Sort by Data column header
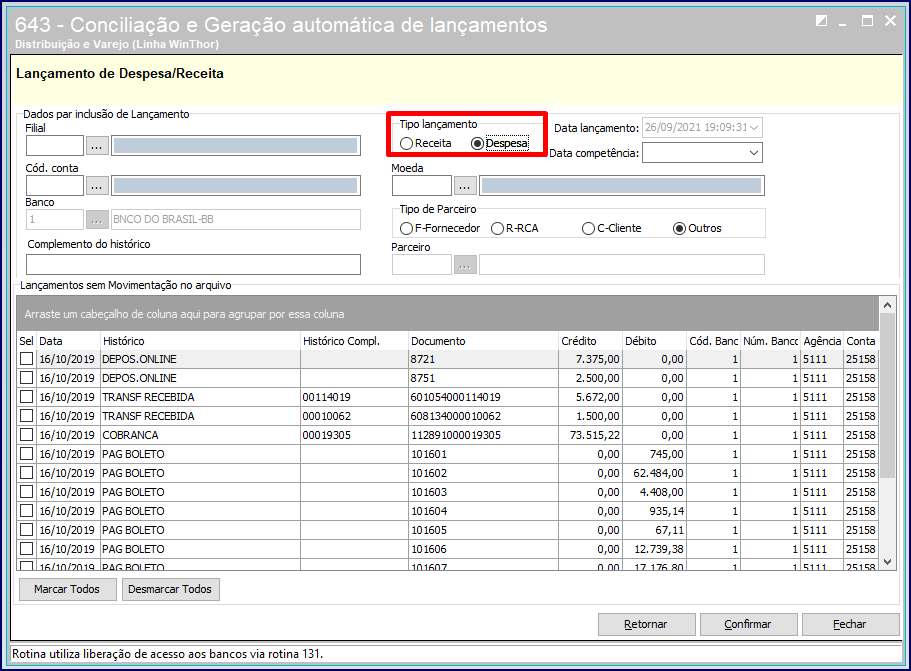This screenshot has height=671, width=911. [69, 341]
